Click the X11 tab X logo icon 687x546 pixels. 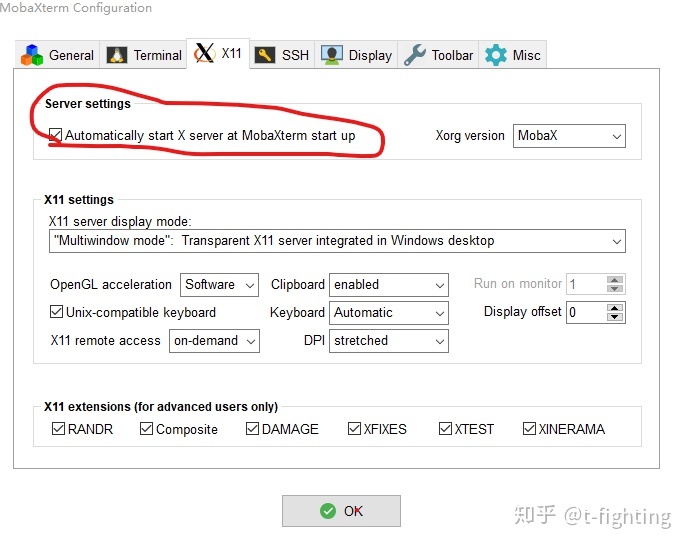tap(205, 53)
